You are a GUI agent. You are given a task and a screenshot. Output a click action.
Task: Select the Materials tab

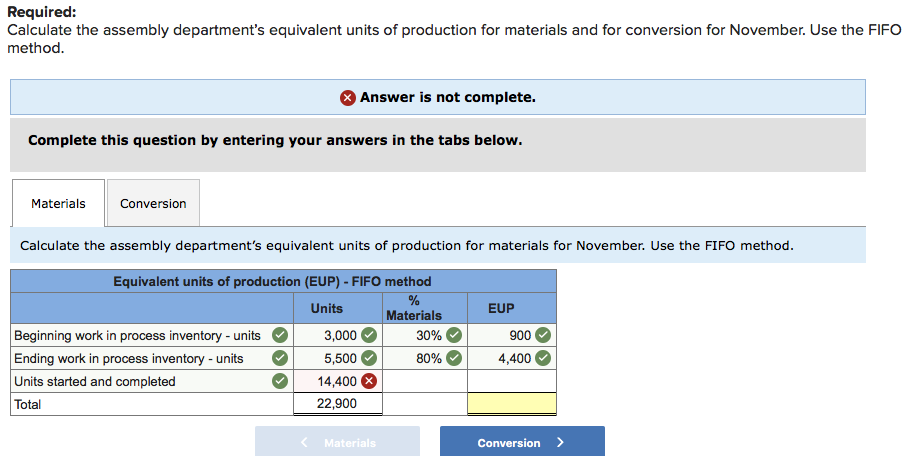point(58,203)
